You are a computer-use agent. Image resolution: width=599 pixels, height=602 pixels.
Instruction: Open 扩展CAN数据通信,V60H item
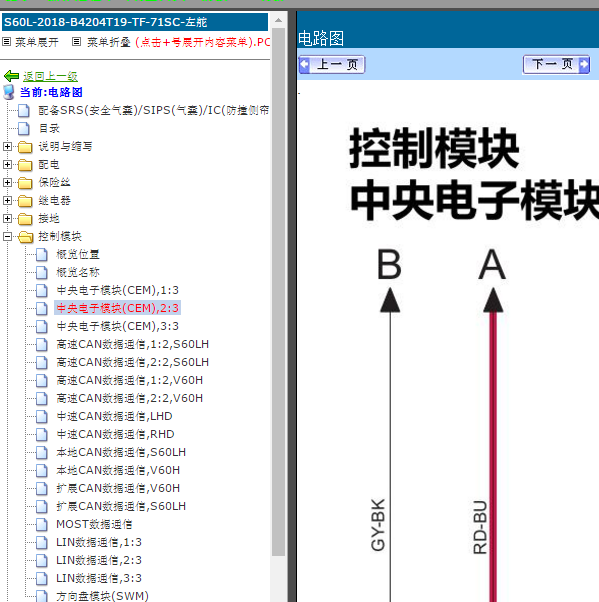tap(118, 488)
